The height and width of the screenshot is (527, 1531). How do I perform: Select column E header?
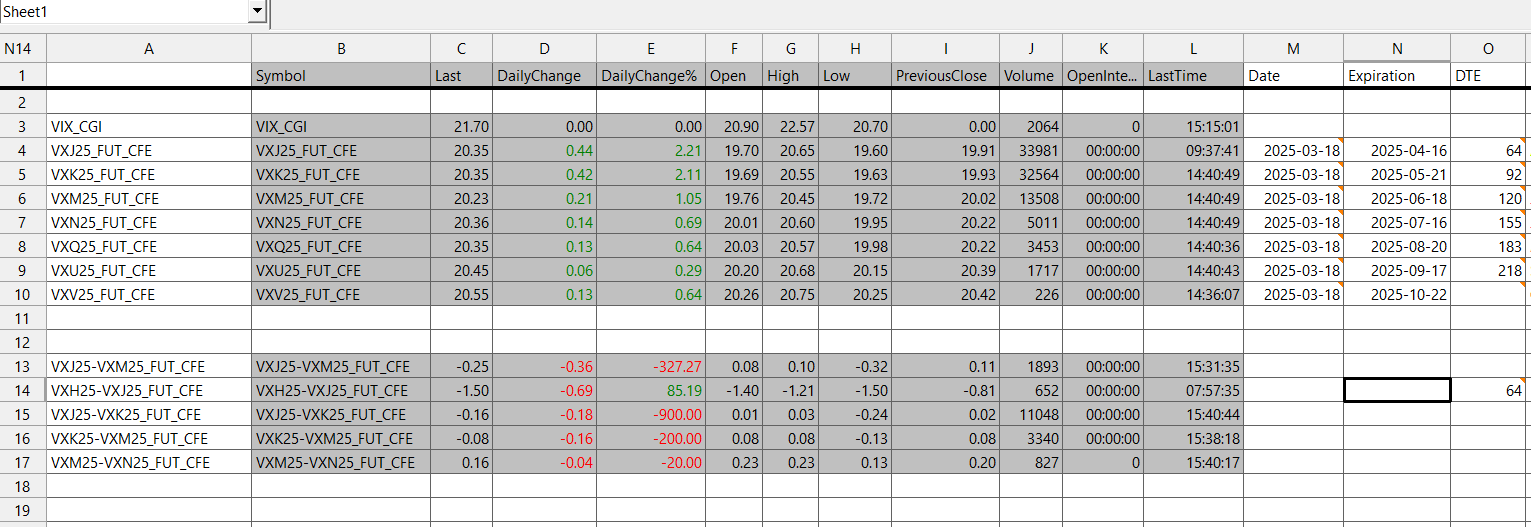click(x=651, y=48)
